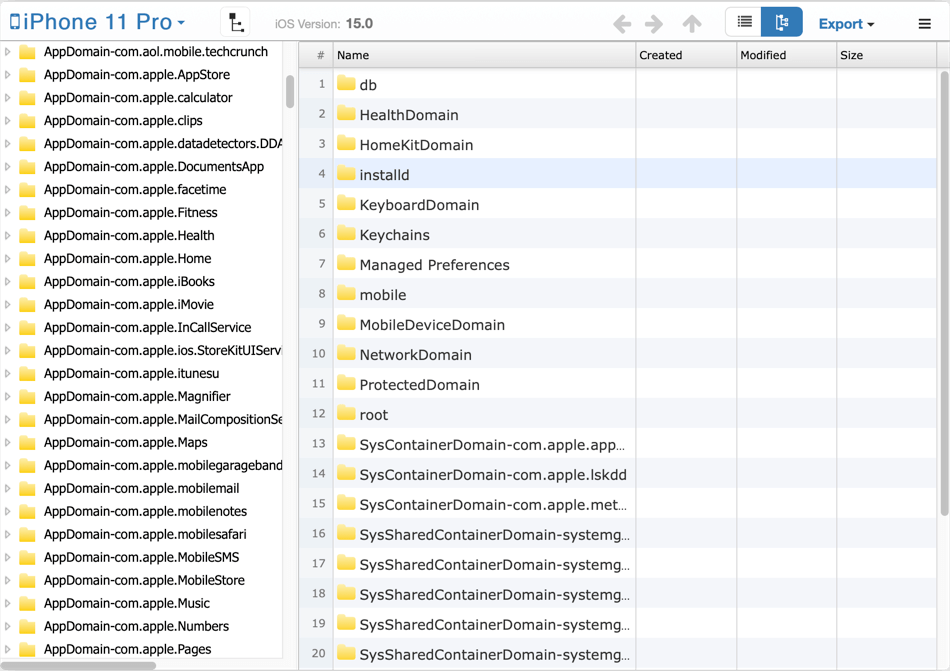Select SysContainerDomain-com.apple.met… row 15

pos(618,504)
